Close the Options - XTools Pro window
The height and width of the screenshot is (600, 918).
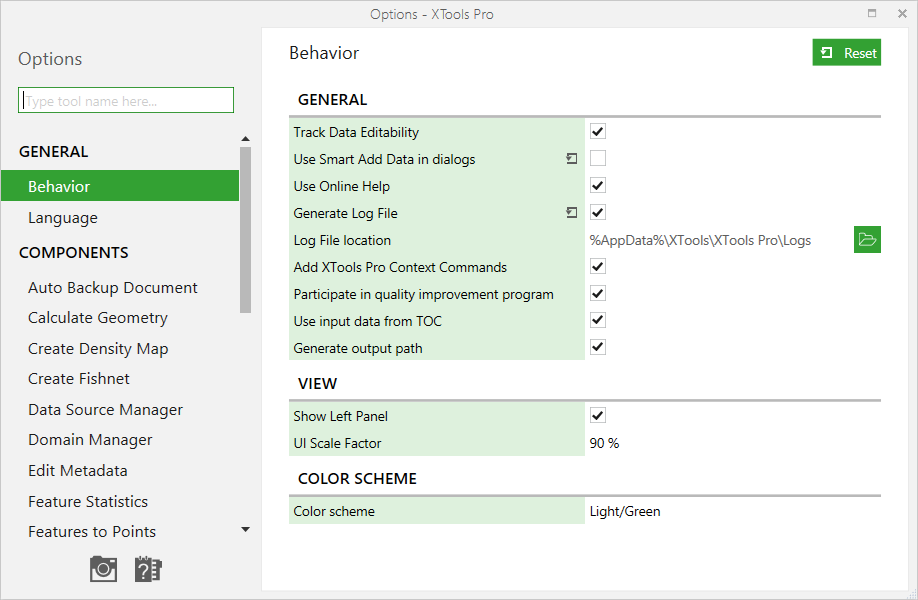click(902, 13)
